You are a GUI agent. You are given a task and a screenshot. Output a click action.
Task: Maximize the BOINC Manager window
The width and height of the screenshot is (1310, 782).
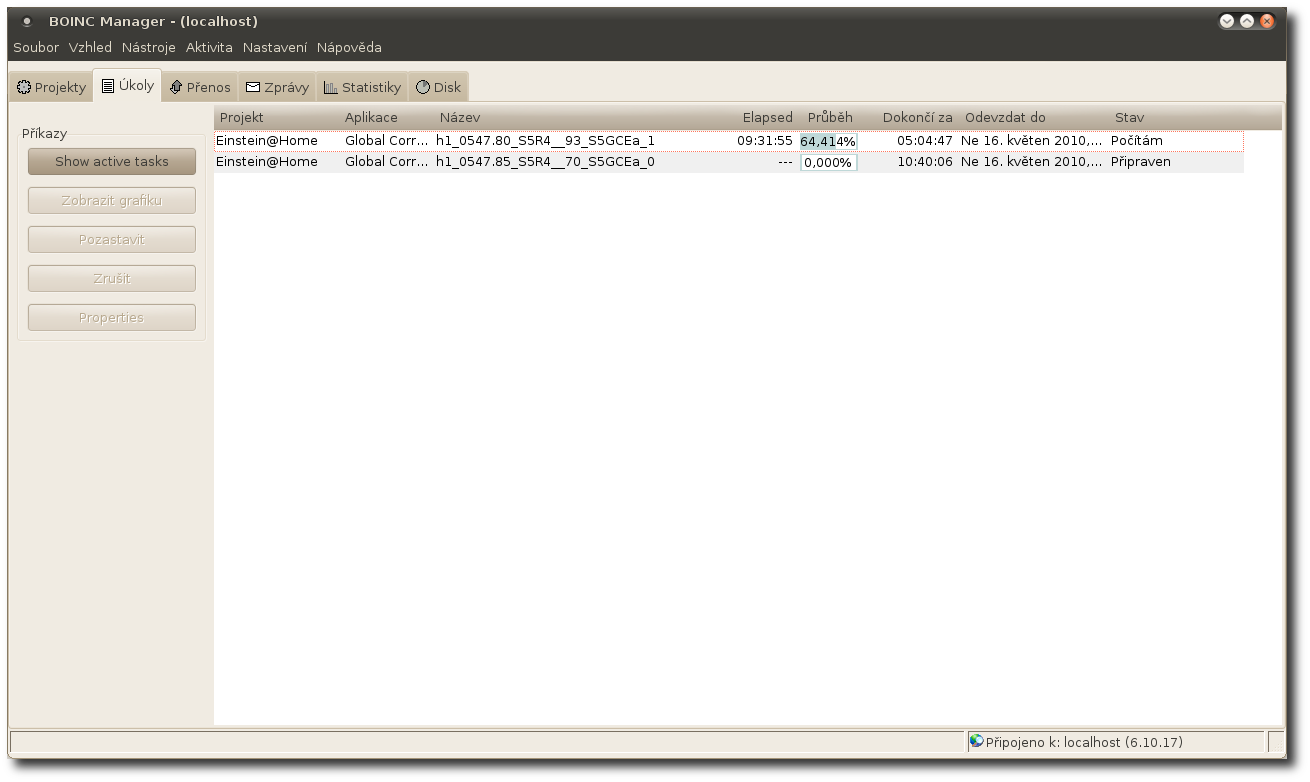(x=1247, y=21)
